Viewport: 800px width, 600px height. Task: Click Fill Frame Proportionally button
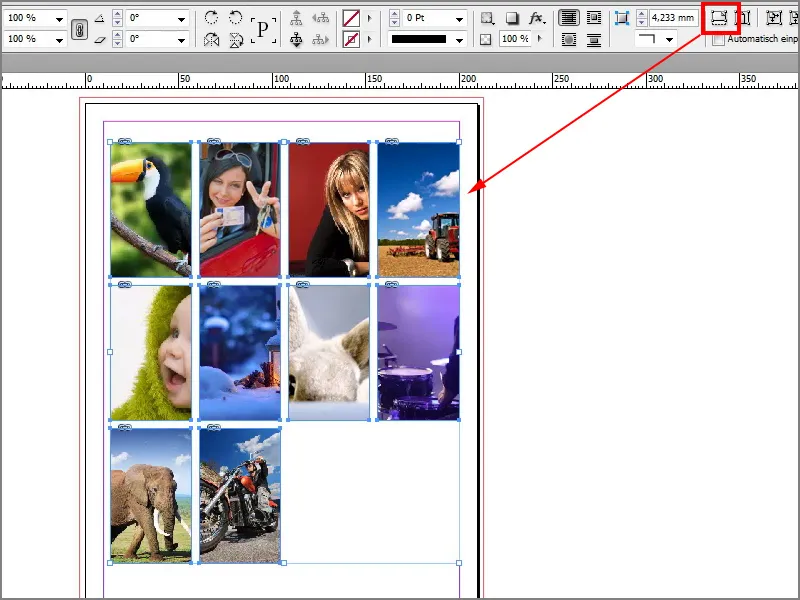click(719, 18)
